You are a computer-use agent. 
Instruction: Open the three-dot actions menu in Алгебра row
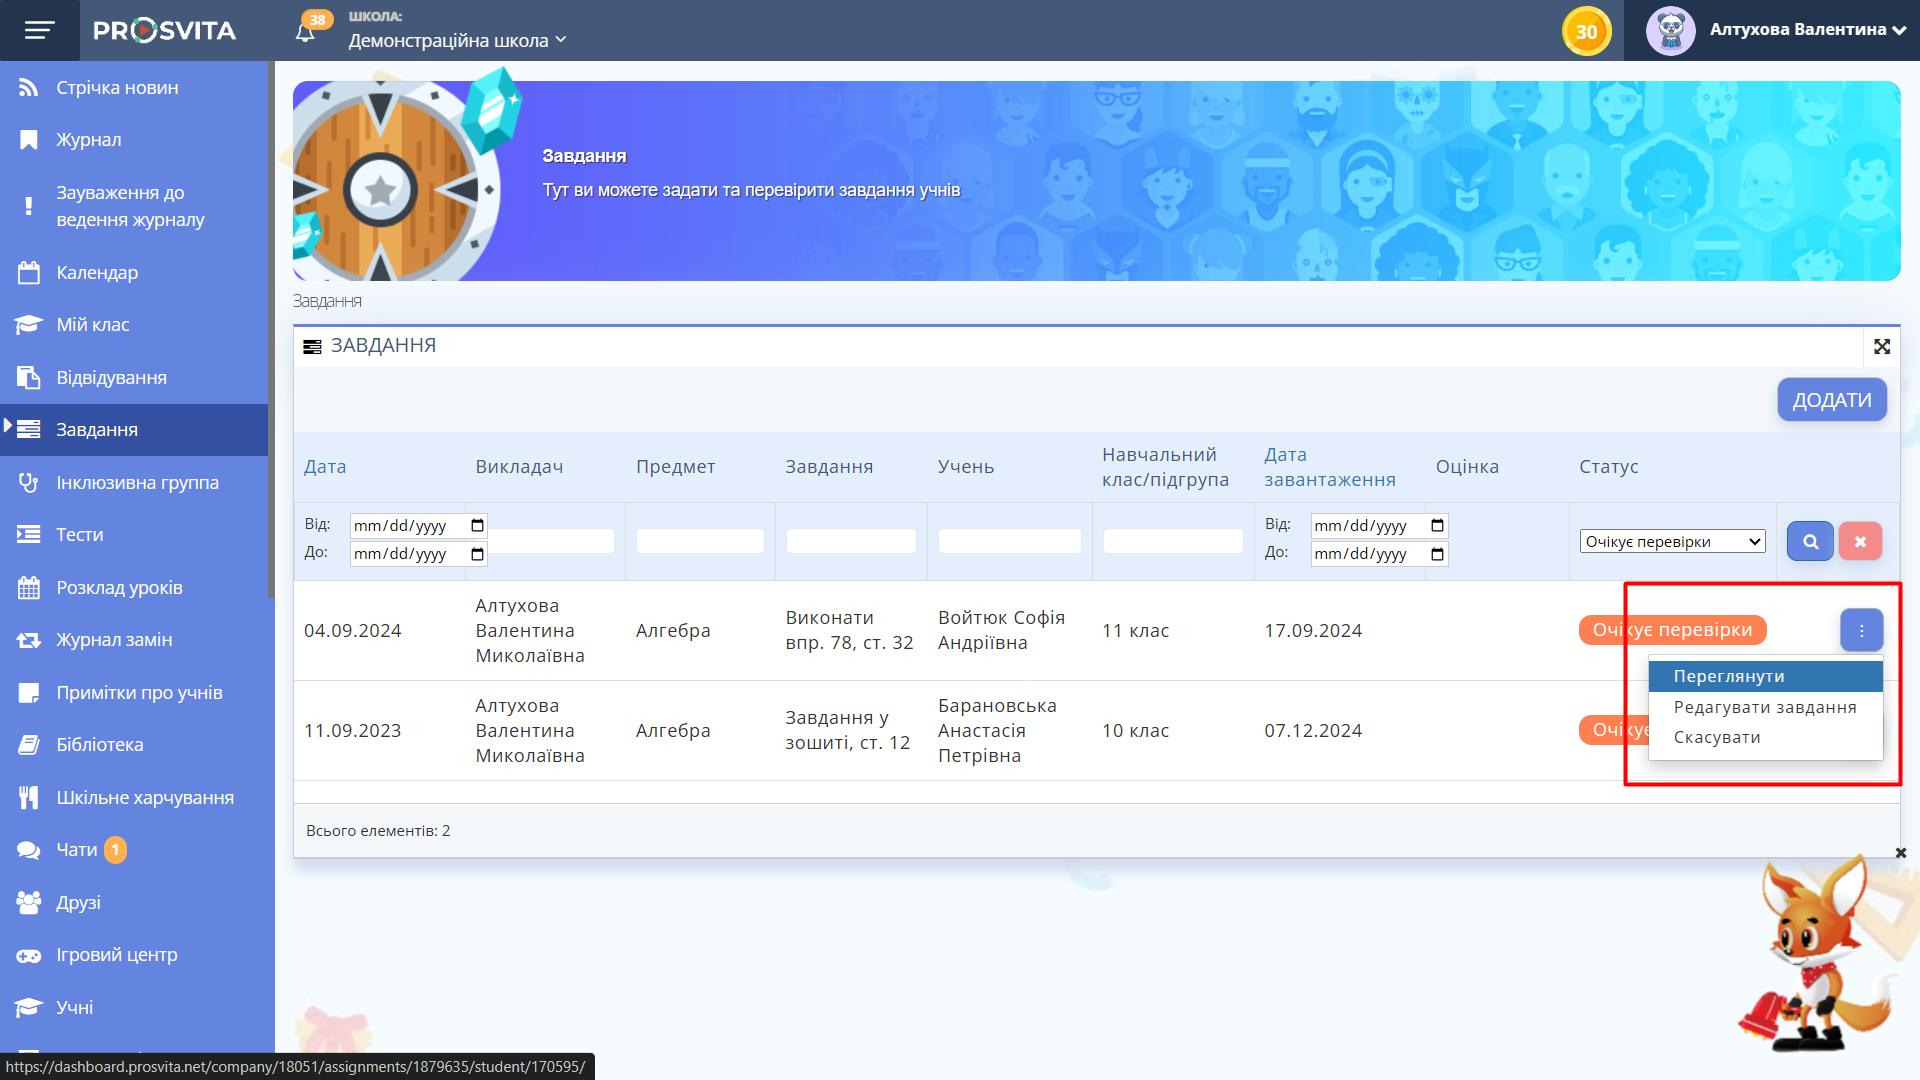coord(1861,631)
